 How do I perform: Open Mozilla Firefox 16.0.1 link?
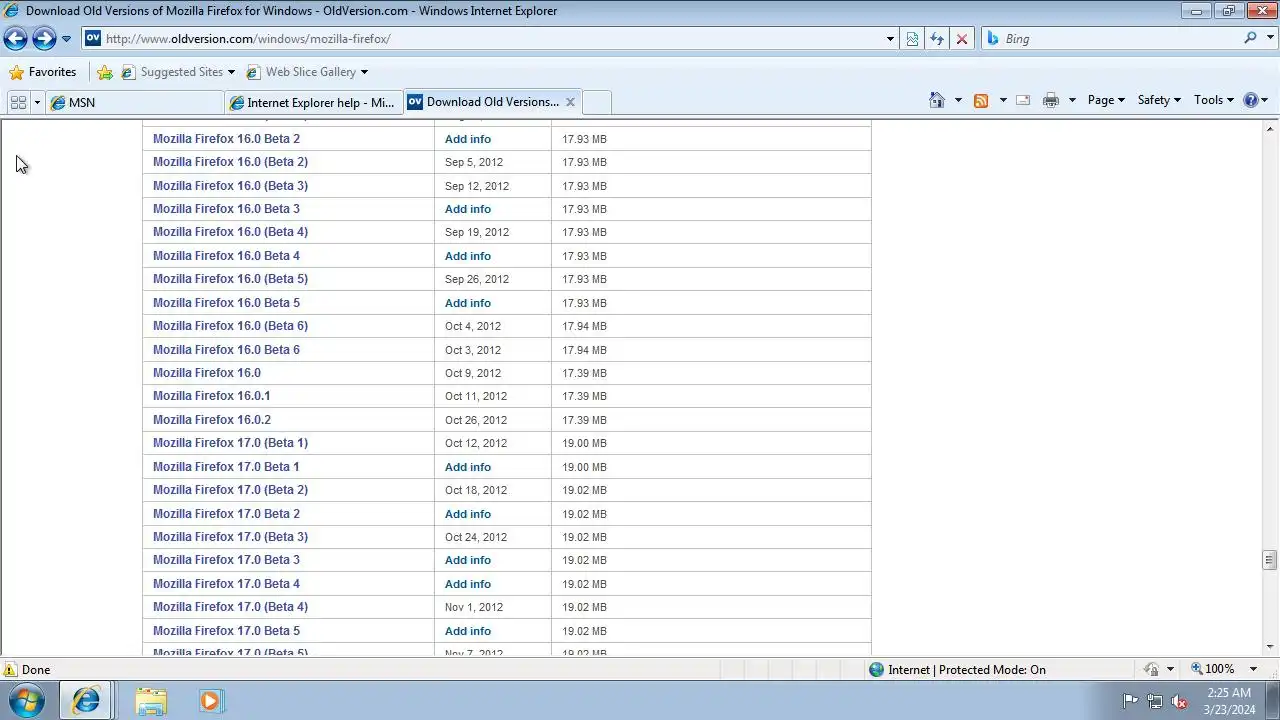[211, 396]
